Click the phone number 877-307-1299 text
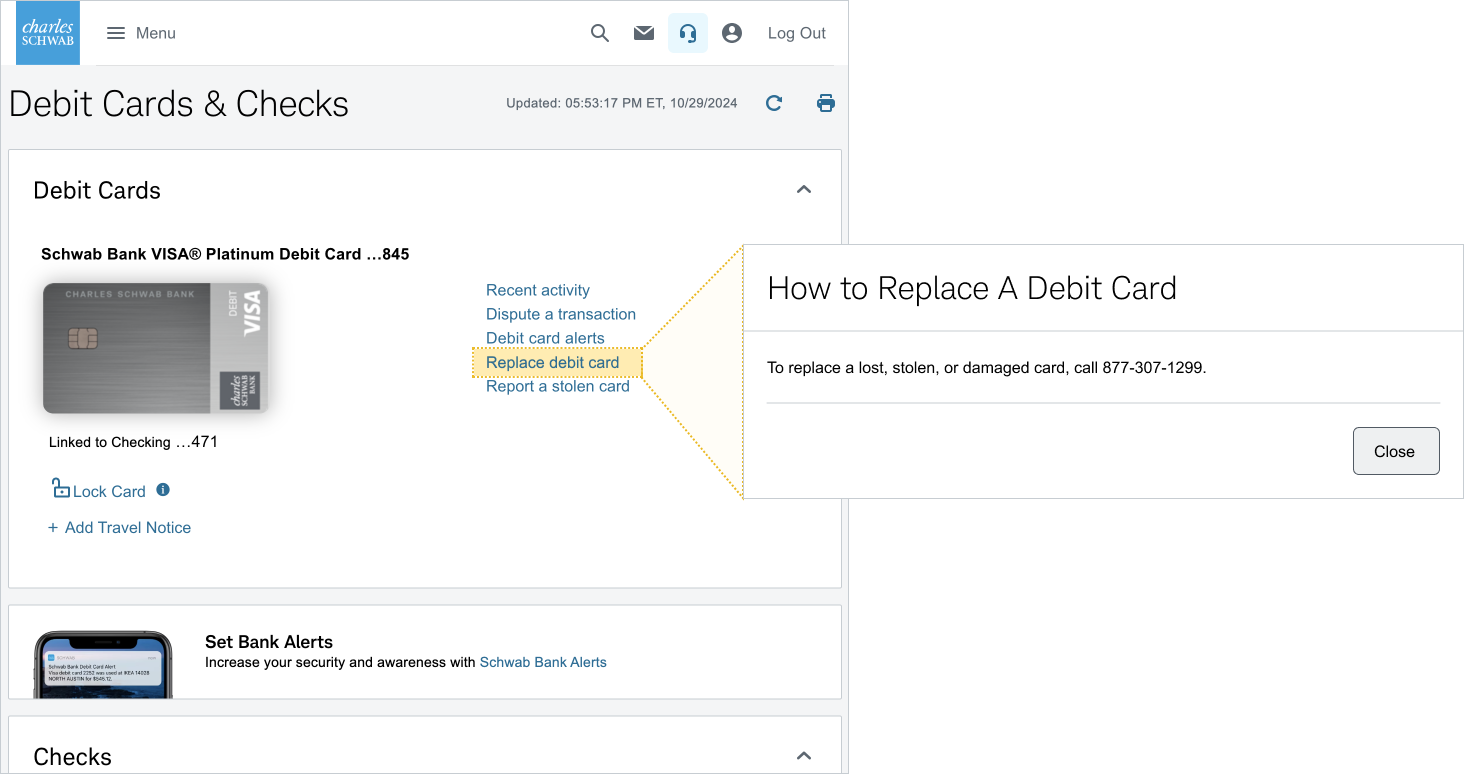1464x774 pixels. tap(1153, 368)
